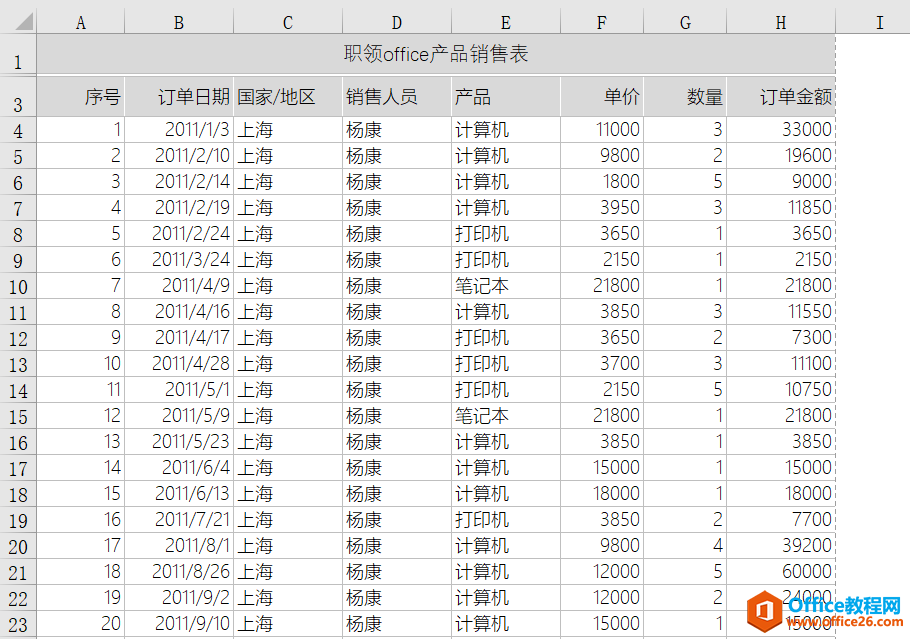
Task: Click the 产品 header cell
Action: pyautogui.click(x=506, y=97)
